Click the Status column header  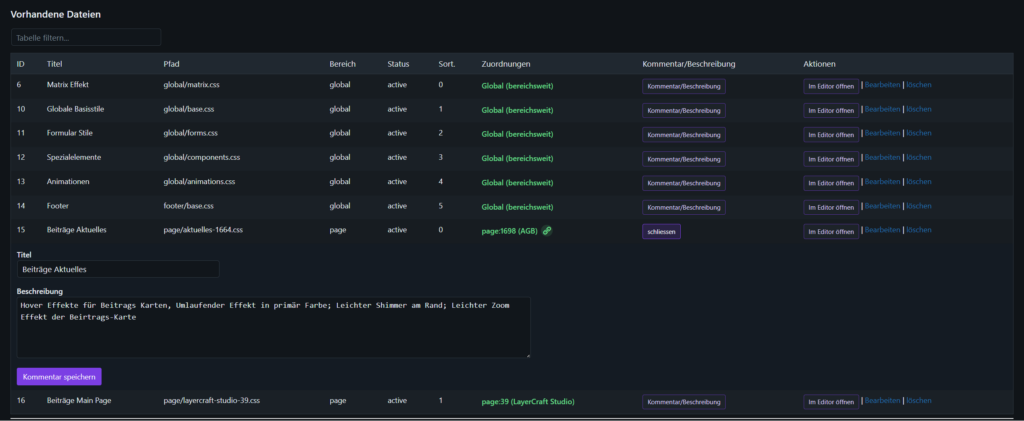pos(398,64)
